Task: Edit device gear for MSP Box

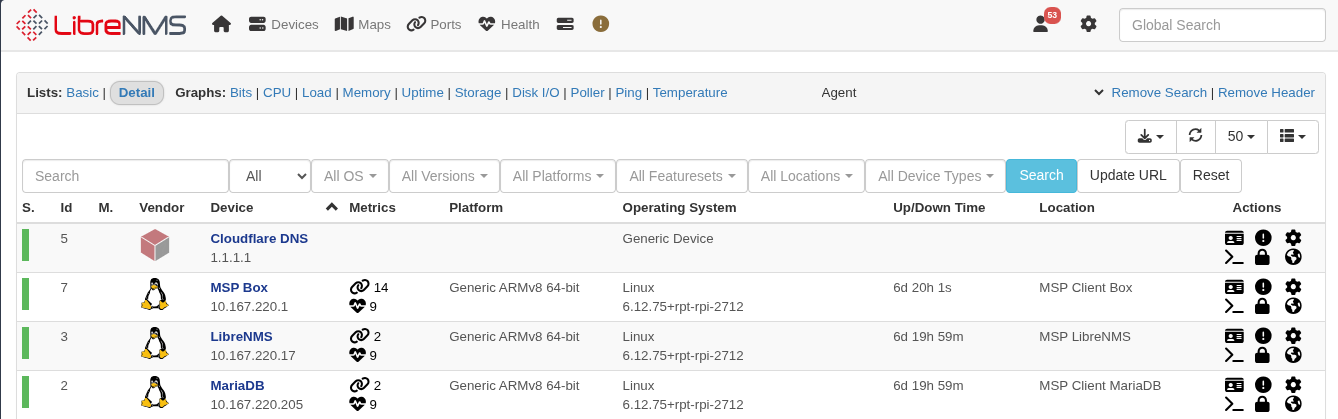Action: tap(1293, 287)
